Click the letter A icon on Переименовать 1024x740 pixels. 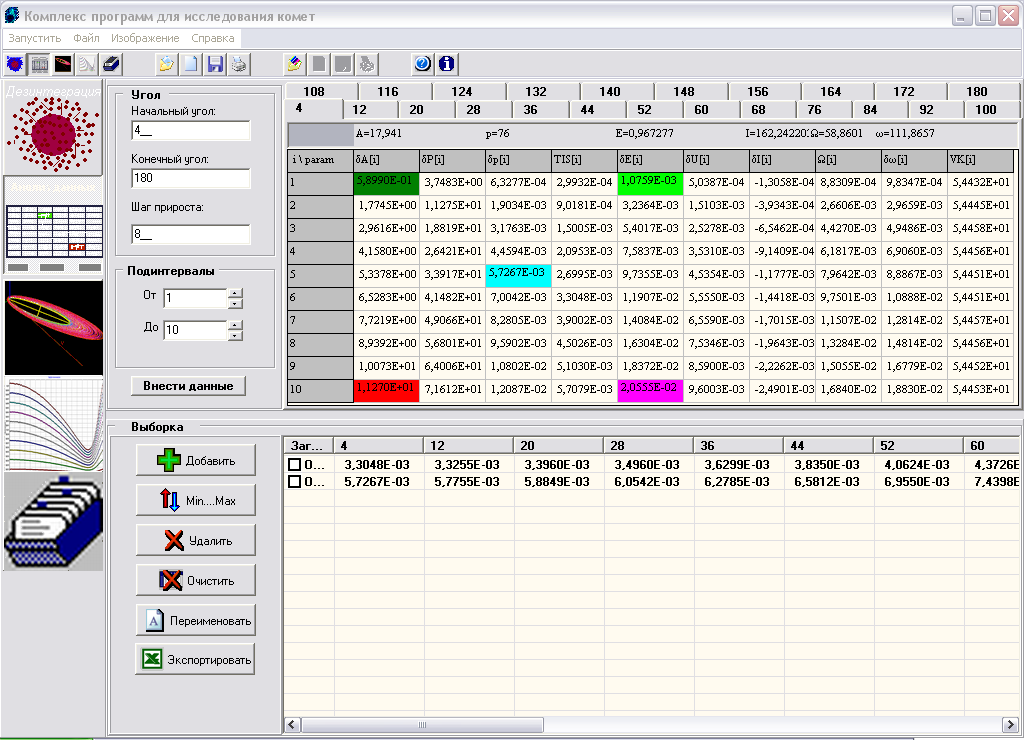154,620
